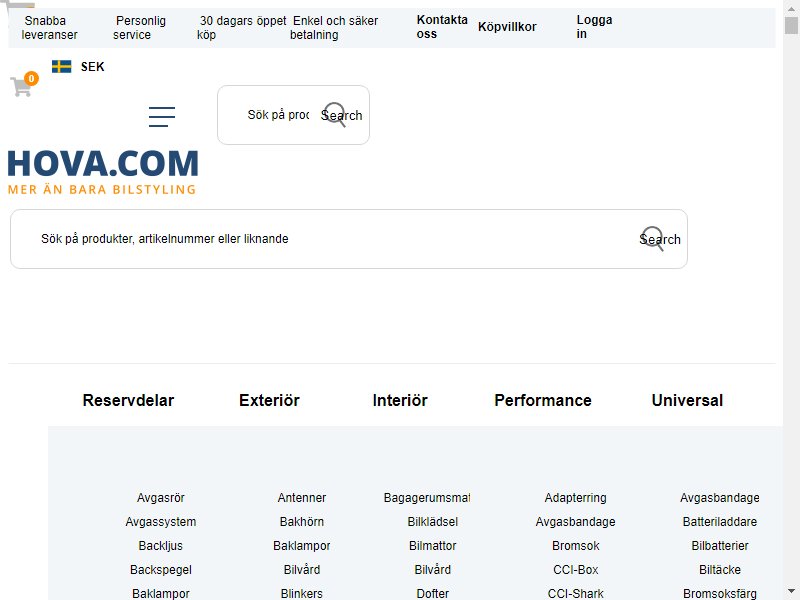This screenshot has width=800, height=600.
Task: Go to Kontakta oss
Action: pyautogui.click(x=442, y=27)
